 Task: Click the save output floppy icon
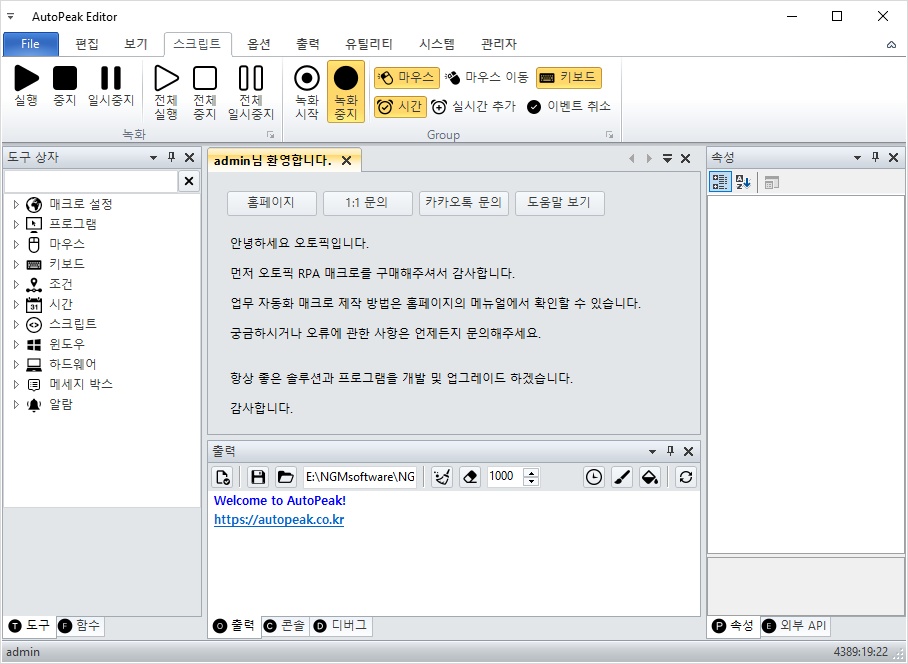(x=258, y=478)
